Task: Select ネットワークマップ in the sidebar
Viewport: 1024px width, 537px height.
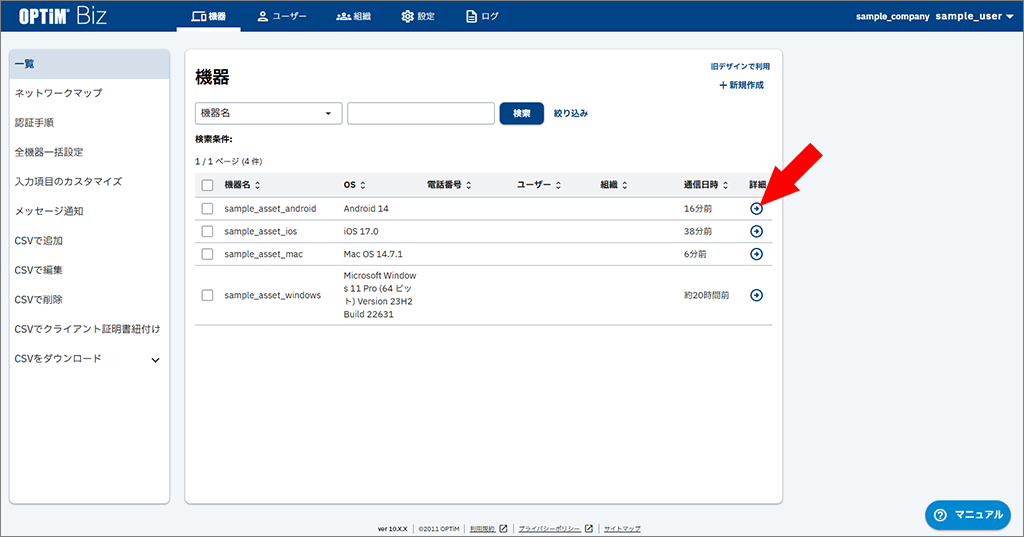Action: point(59,93)
